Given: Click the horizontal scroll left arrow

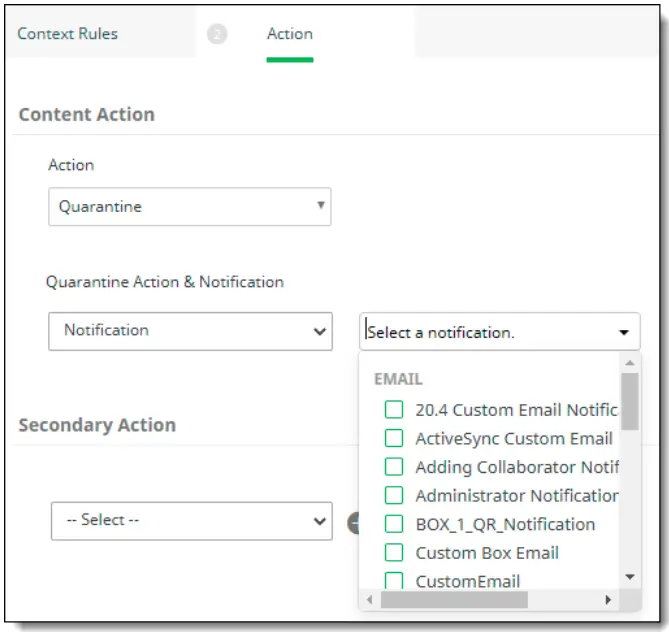Looking at the screenshot, I should pyautogui.click(x=369, y=600).
